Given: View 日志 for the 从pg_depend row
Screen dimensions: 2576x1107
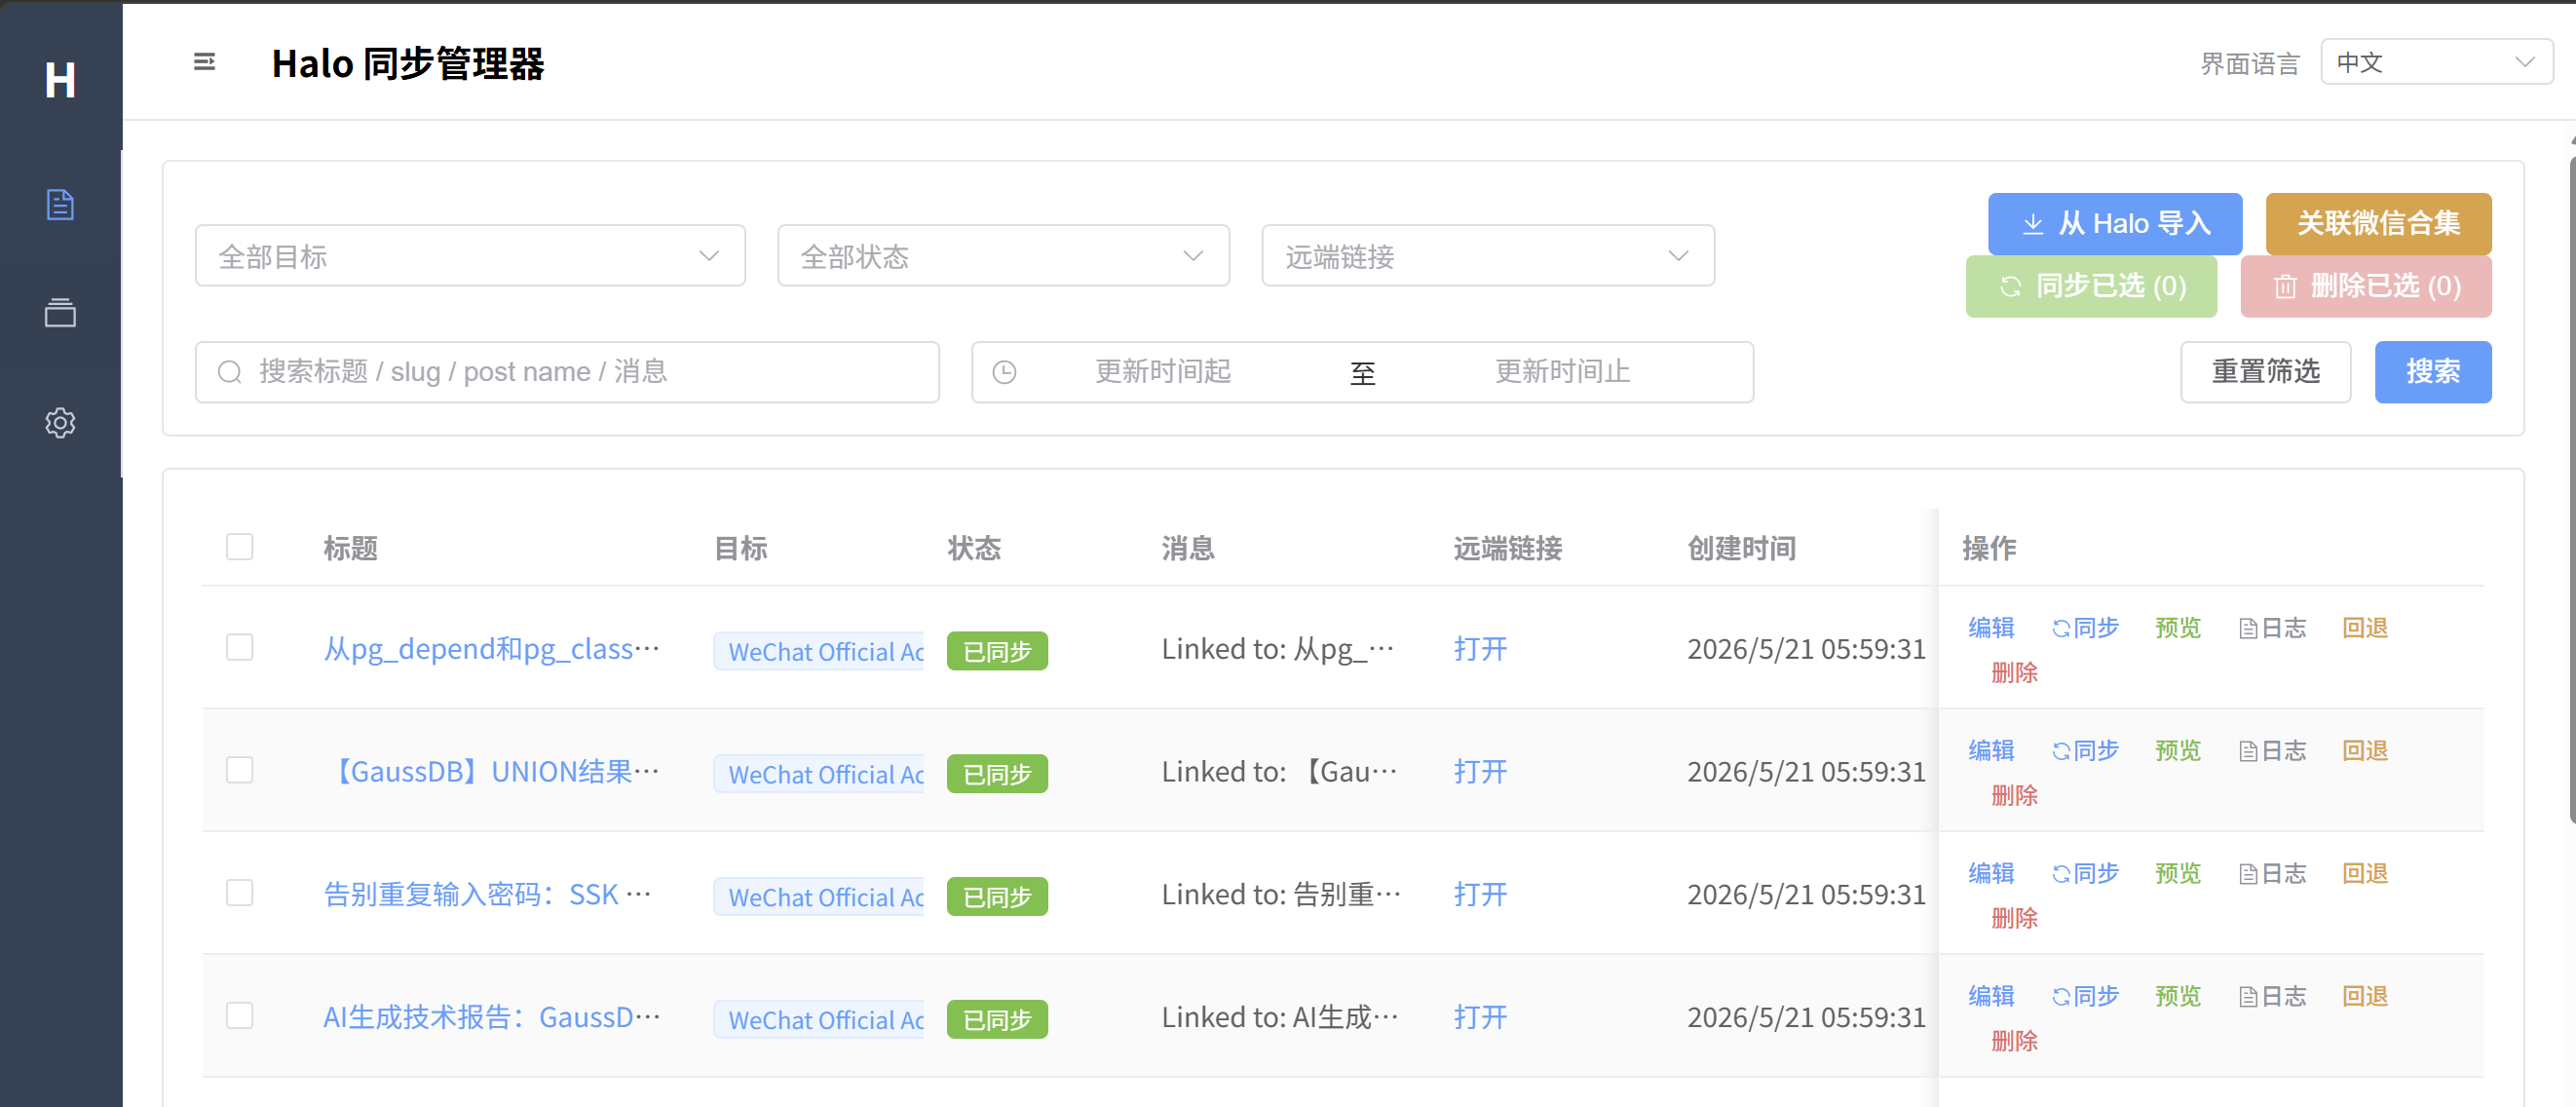Looking at the screenshot, I should [2272, 628].
